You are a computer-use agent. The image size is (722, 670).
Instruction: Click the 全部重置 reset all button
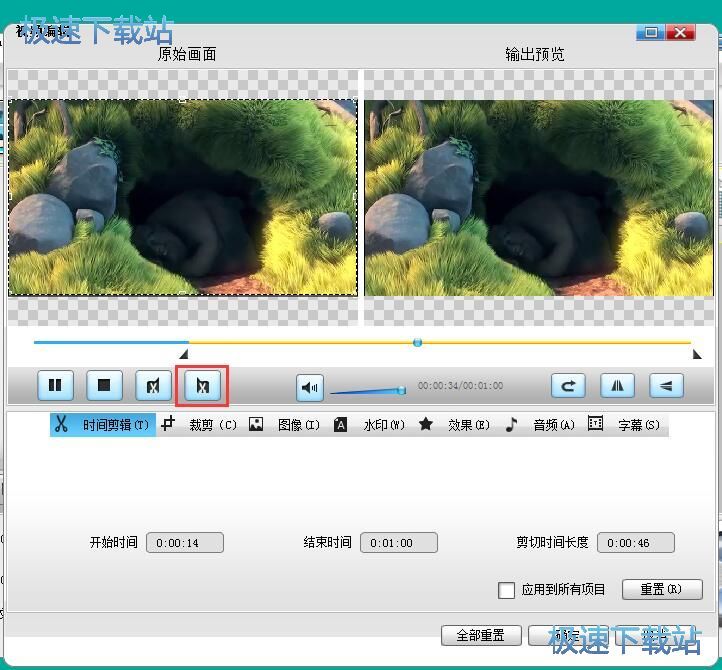pyautogui.click(x=481, y=635)
